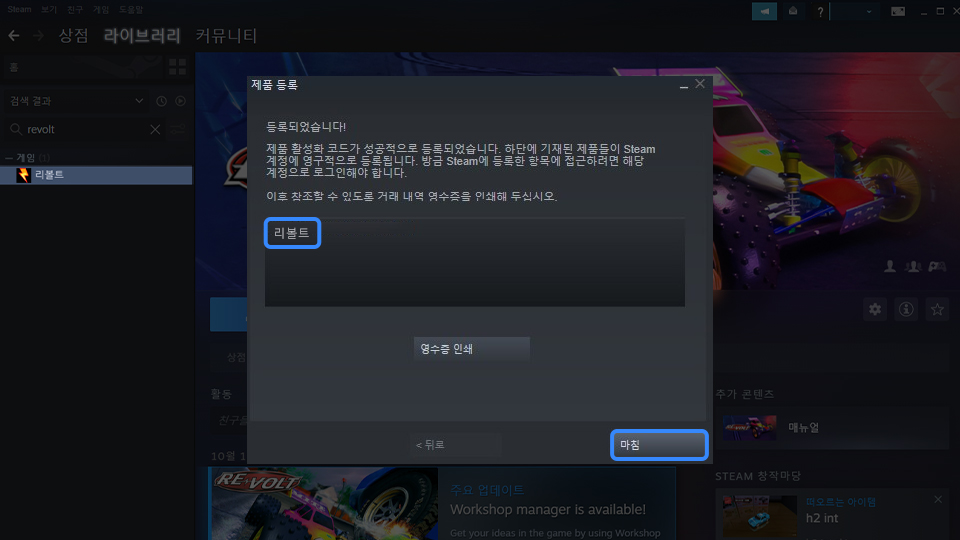The image size is (960, 540).
Task: Open the Workshop manager is available news
Action: point(547,509)
